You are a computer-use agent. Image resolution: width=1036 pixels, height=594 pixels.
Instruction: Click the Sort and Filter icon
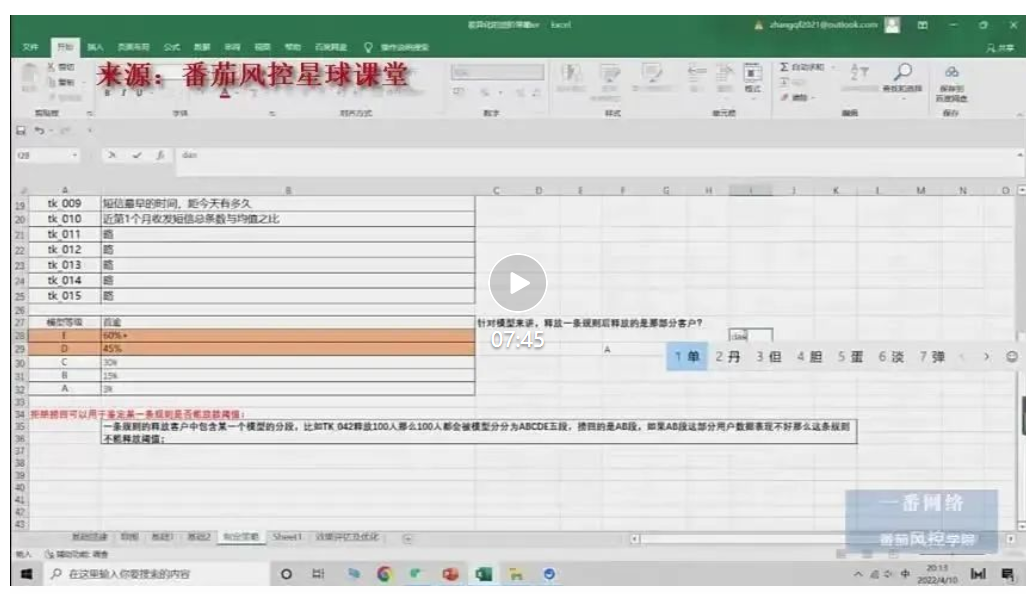coord(858,71)
